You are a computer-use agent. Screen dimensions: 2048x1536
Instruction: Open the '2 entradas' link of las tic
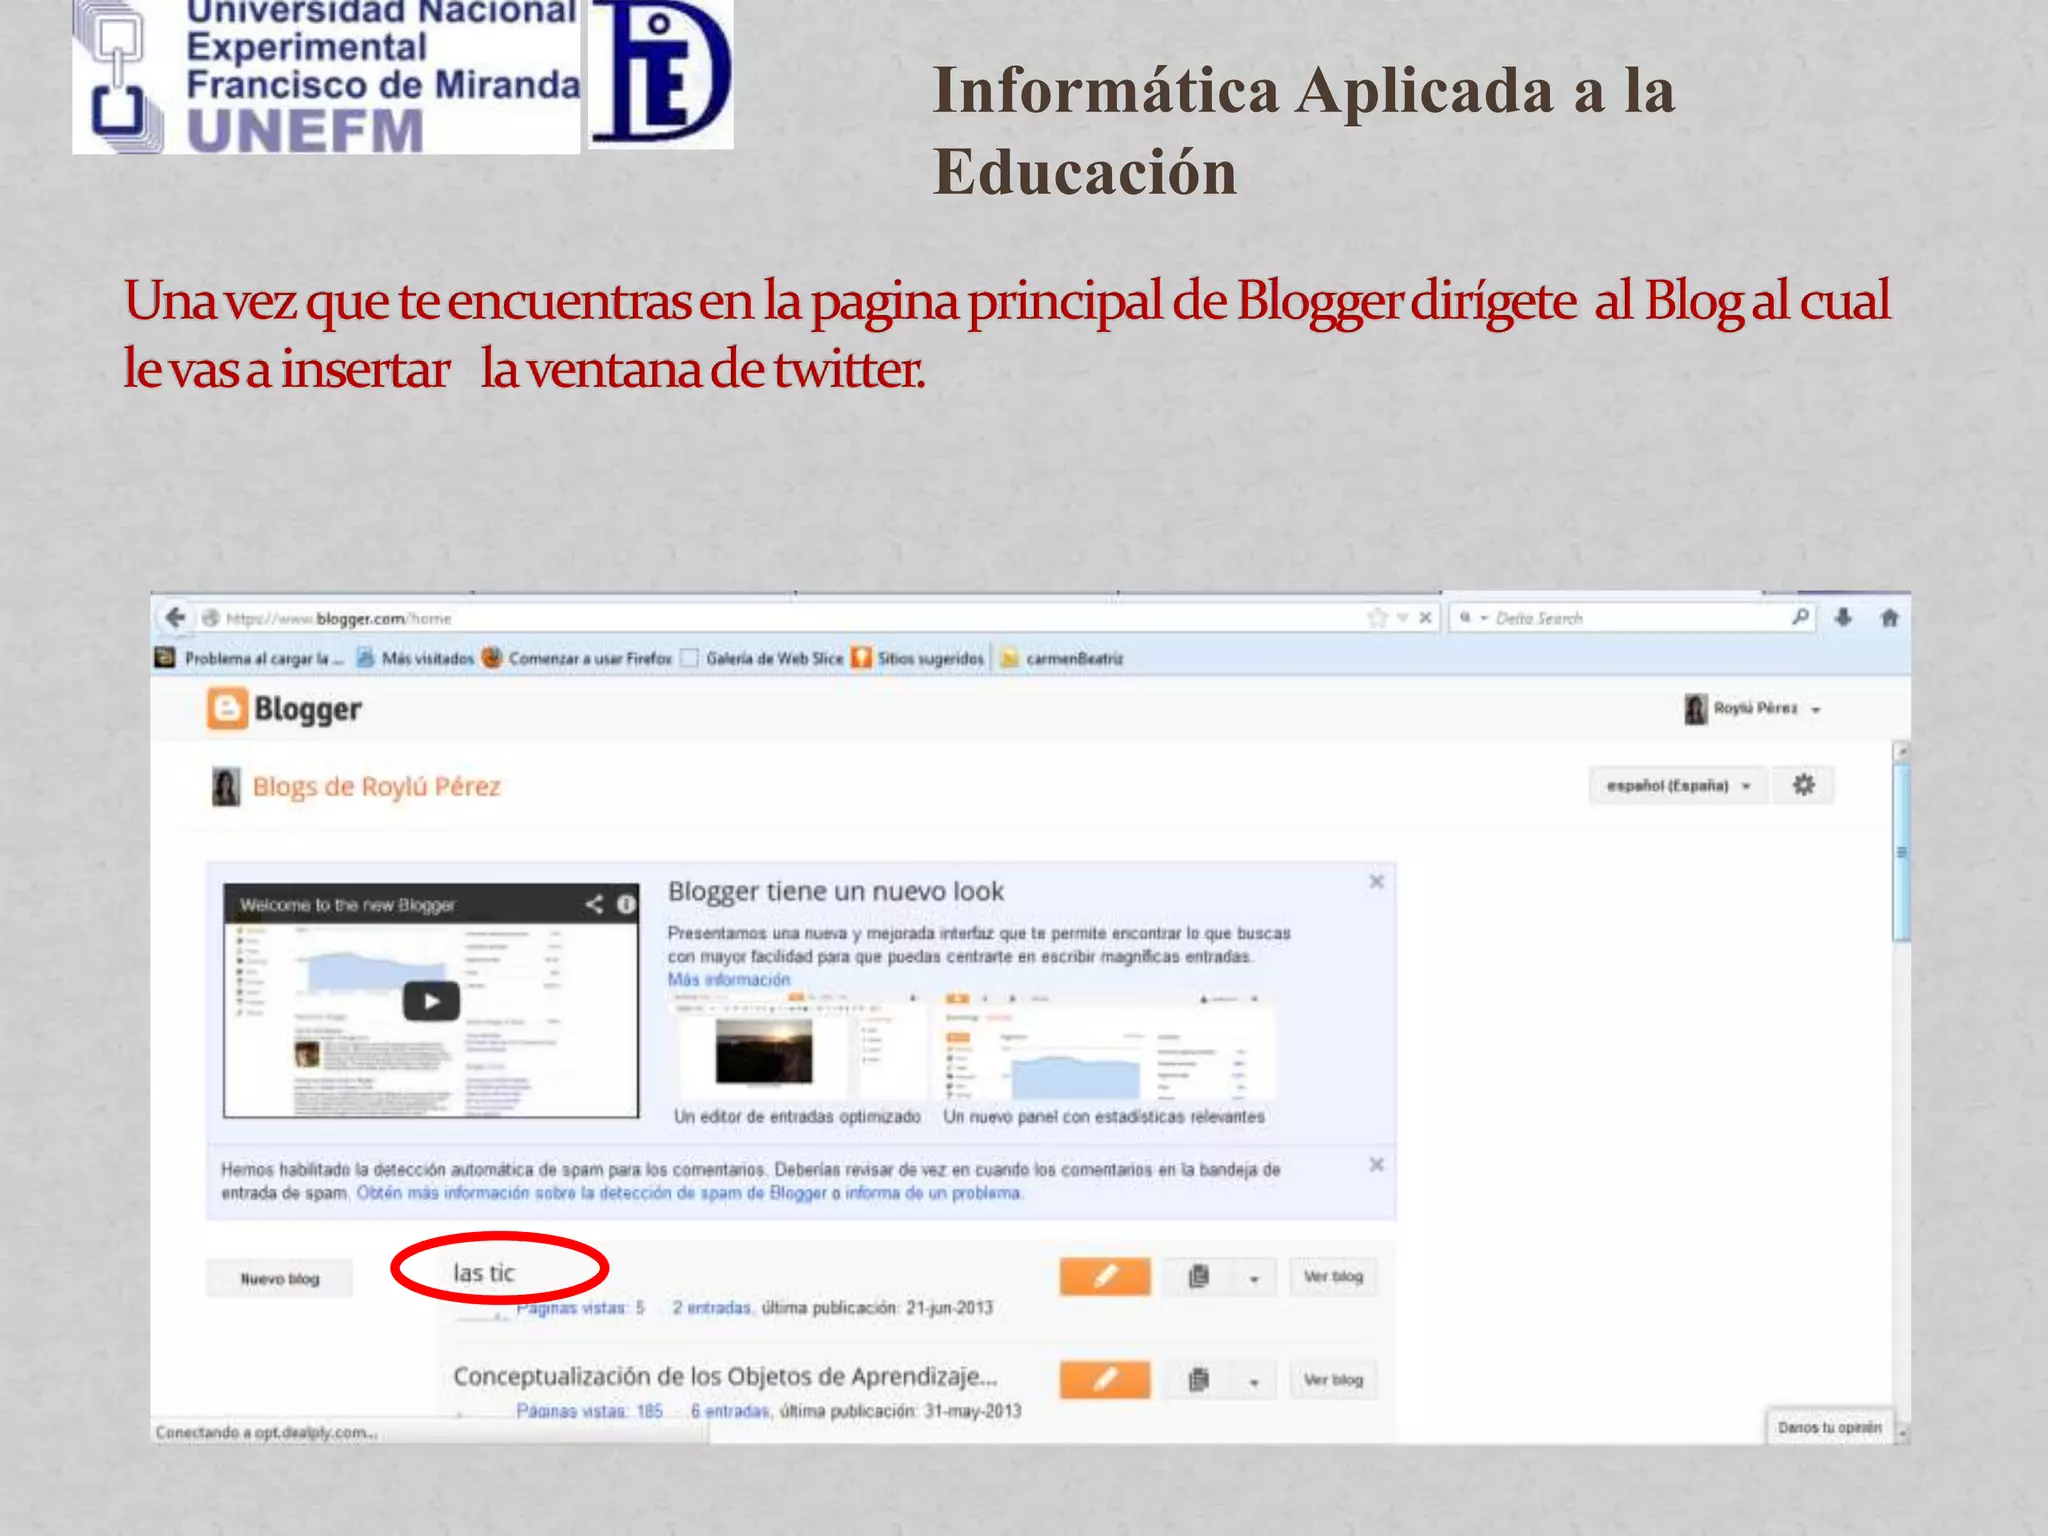click(711, 1308)
